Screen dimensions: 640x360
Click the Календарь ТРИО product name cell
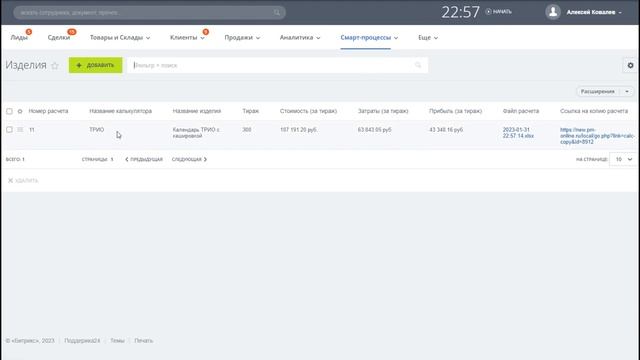[196, 133]
